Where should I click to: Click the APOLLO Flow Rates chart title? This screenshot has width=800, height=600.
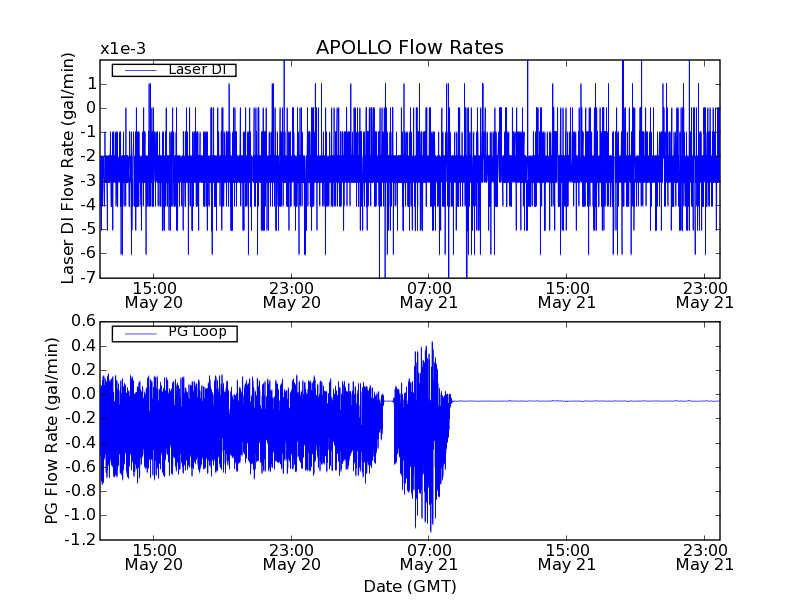[x=409, y=48]
